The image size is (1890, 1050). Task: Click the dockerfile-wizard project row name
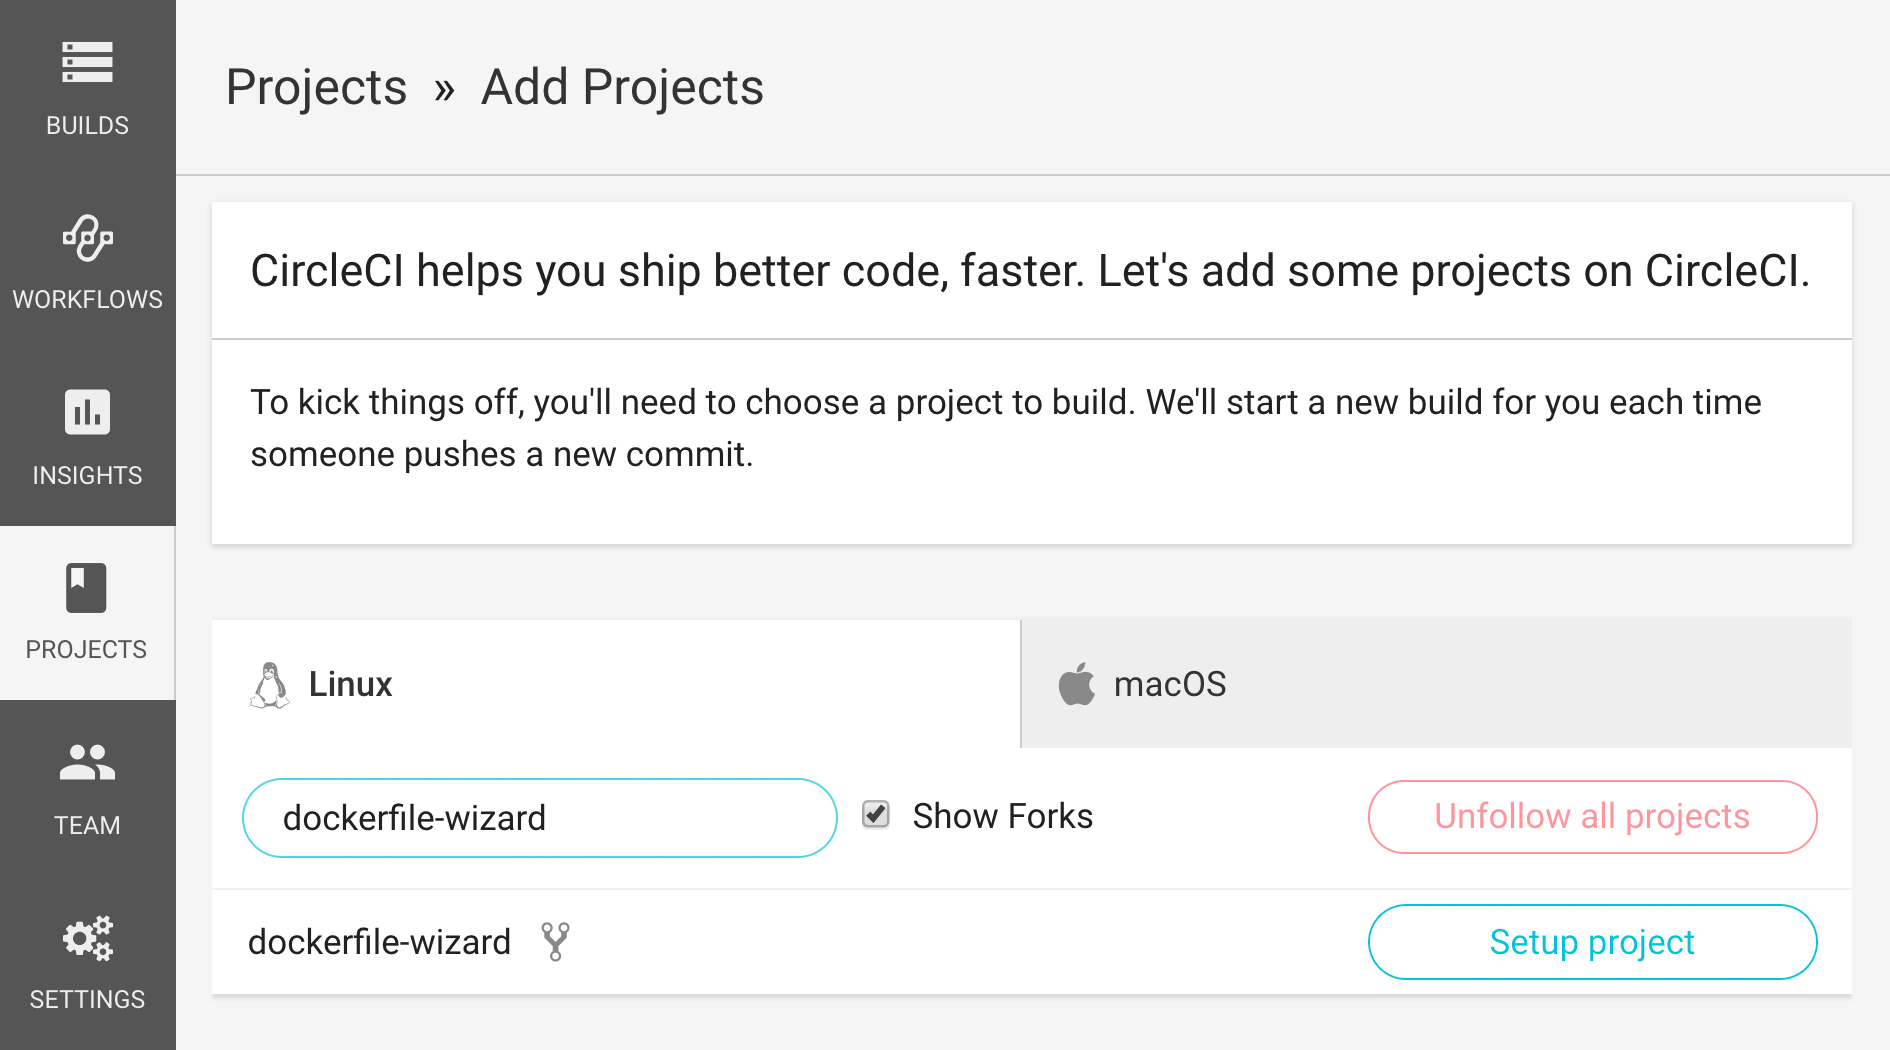[x=379, y=942]
